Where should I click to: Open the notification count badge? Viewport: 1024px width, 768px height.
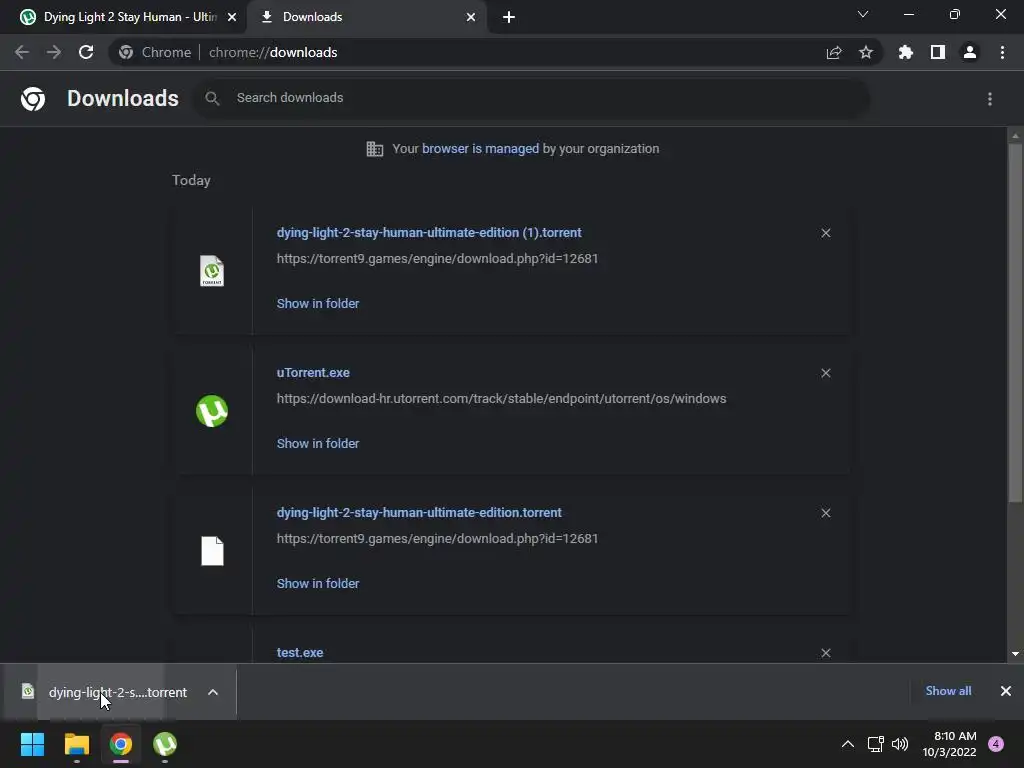click(x=996, y=744)
